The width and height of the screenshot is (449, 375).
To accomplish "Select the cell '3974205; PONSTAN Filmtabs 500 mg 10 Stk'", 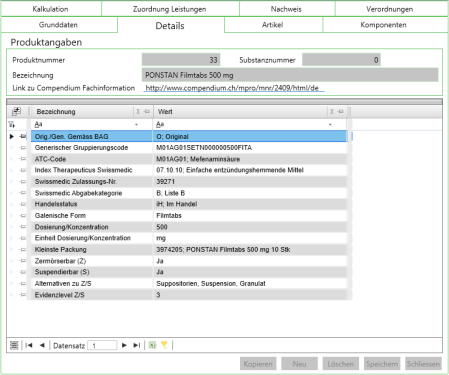I will [250, 250].
